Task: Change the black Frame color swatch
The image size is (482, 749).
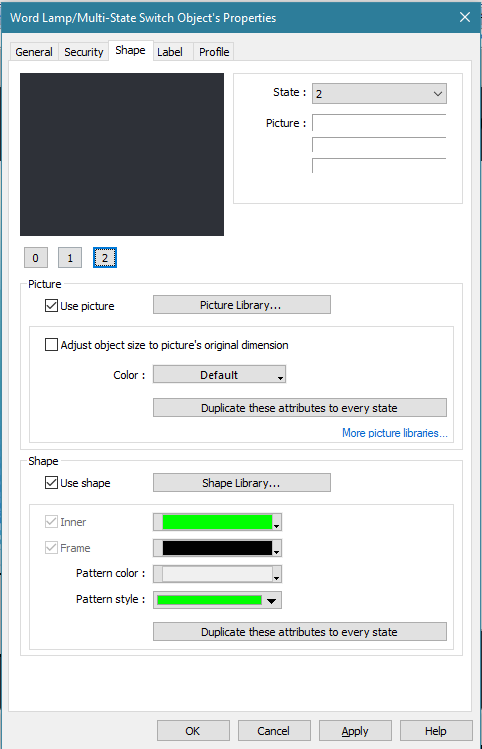Action: (217, 548)
